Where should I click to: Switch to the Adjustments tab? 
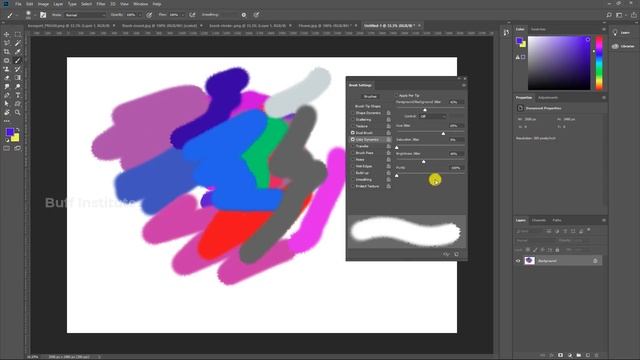(548, 98)
